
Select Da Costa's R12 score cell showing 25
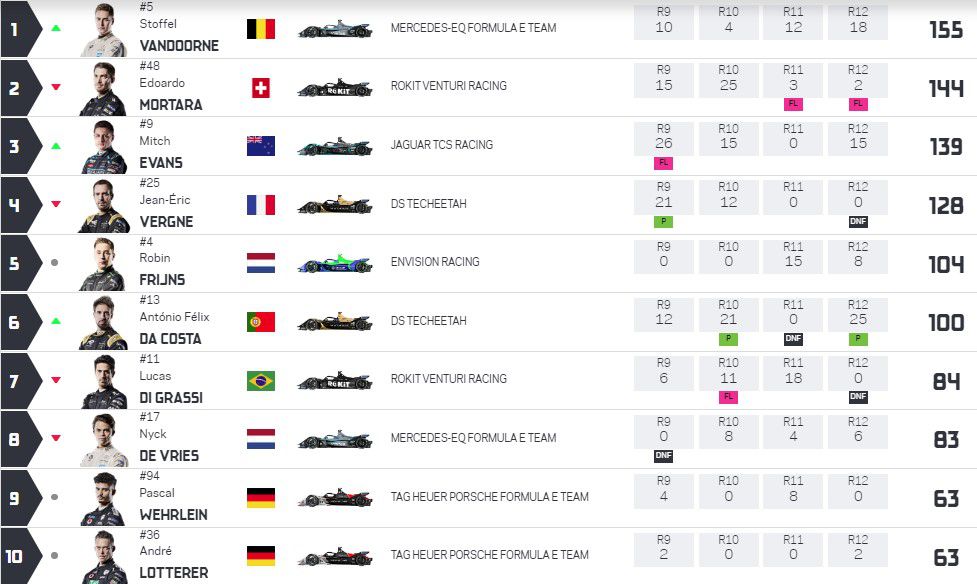pos(858,314)
